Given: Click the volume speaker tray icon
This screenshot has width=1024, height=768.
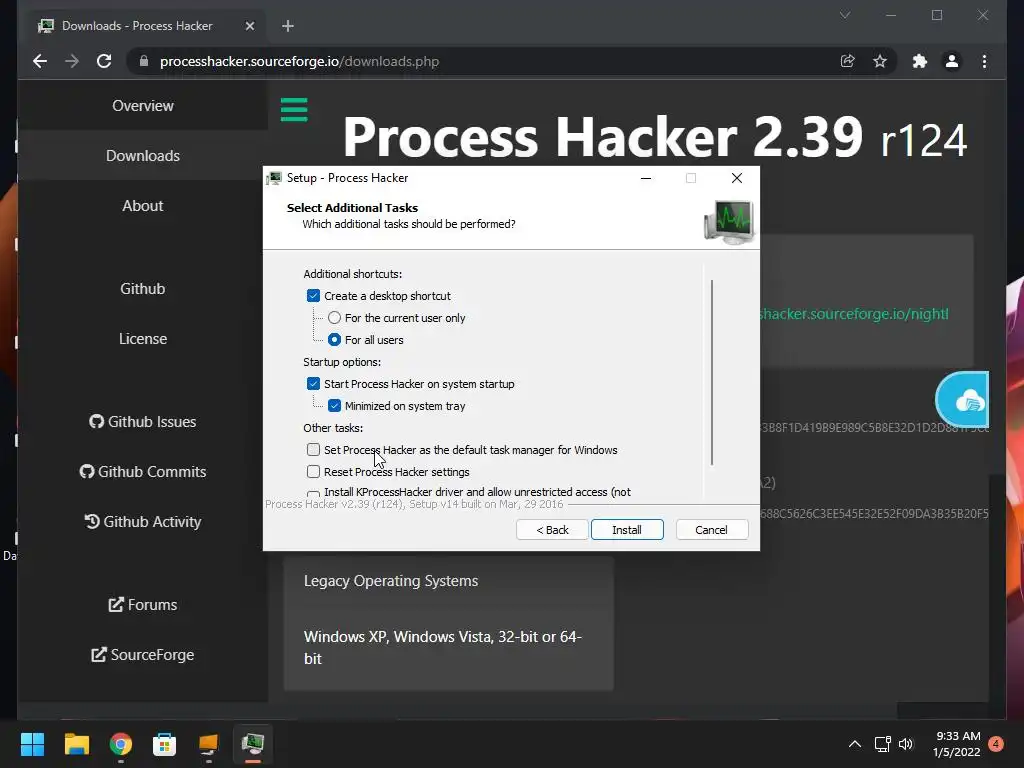Looking at the screenshot, I should coord(906,744).
